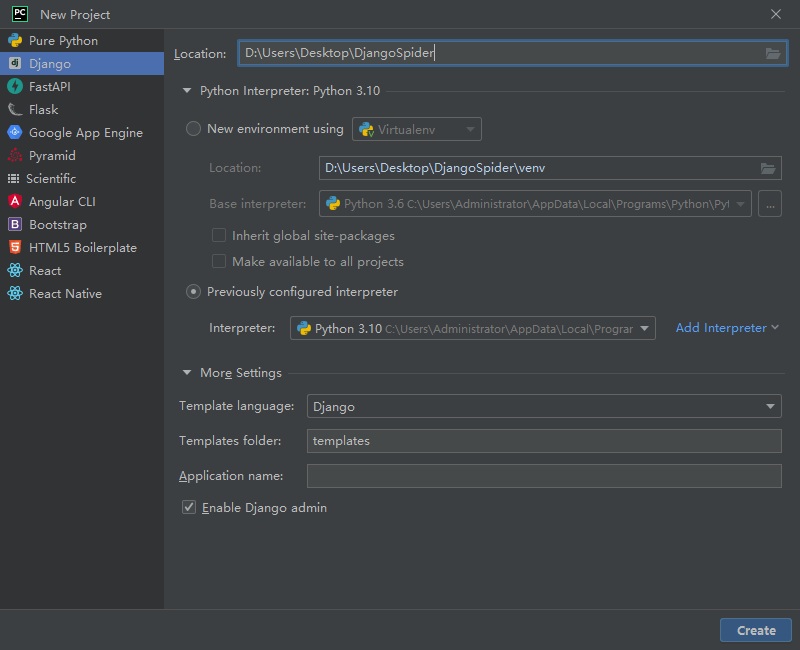Select the HTML5 Boilerplate icon
This screenshot has height=650, width=800.
(15, 248)
